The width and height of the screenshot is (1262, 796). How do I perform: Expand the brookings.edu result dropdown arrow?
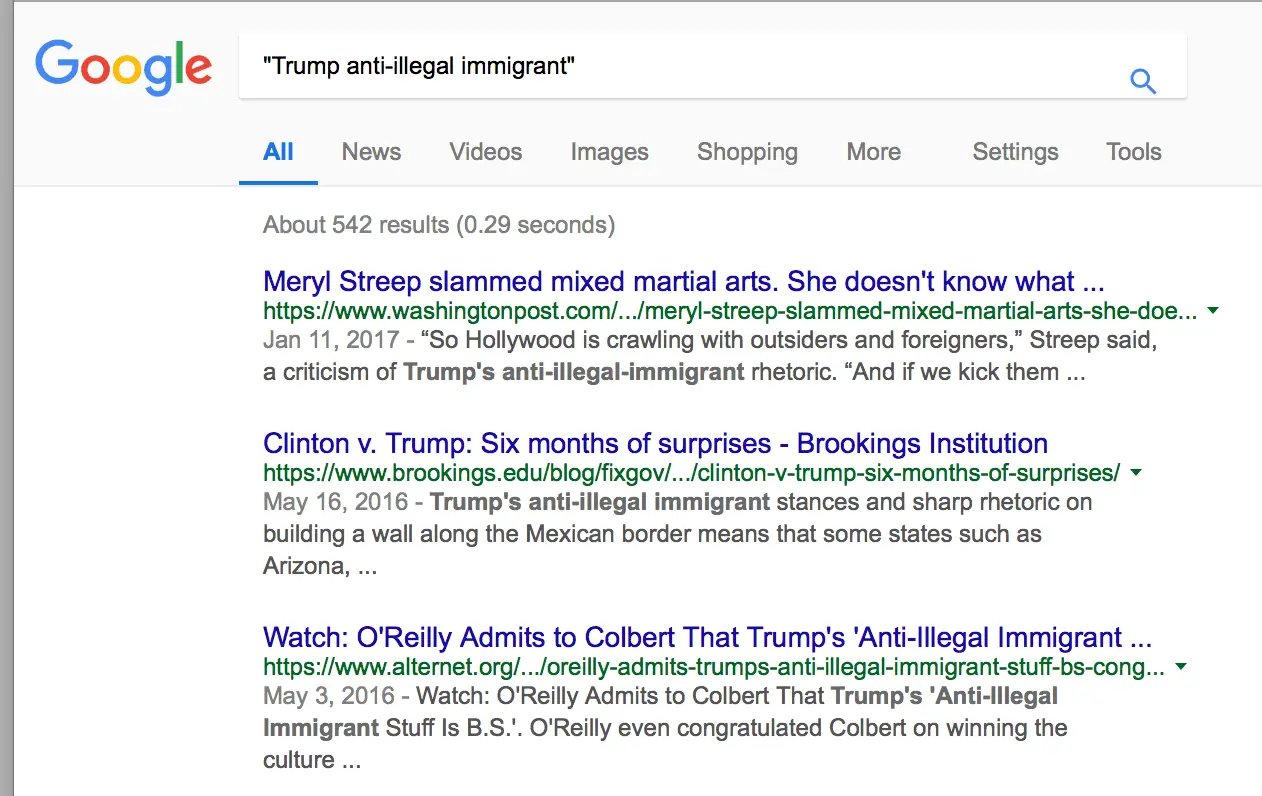click(x=1136, y=472)
